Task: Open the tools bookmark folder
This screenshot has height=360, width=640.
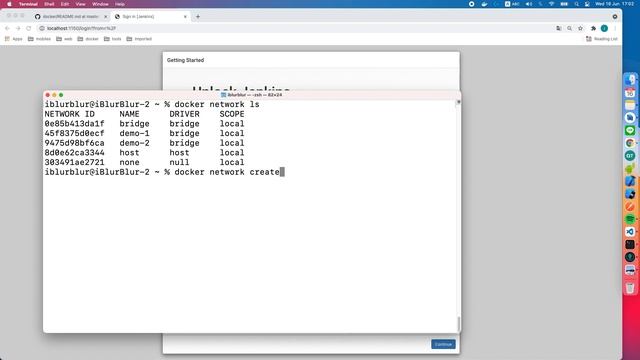Action: tap(113, 39)
